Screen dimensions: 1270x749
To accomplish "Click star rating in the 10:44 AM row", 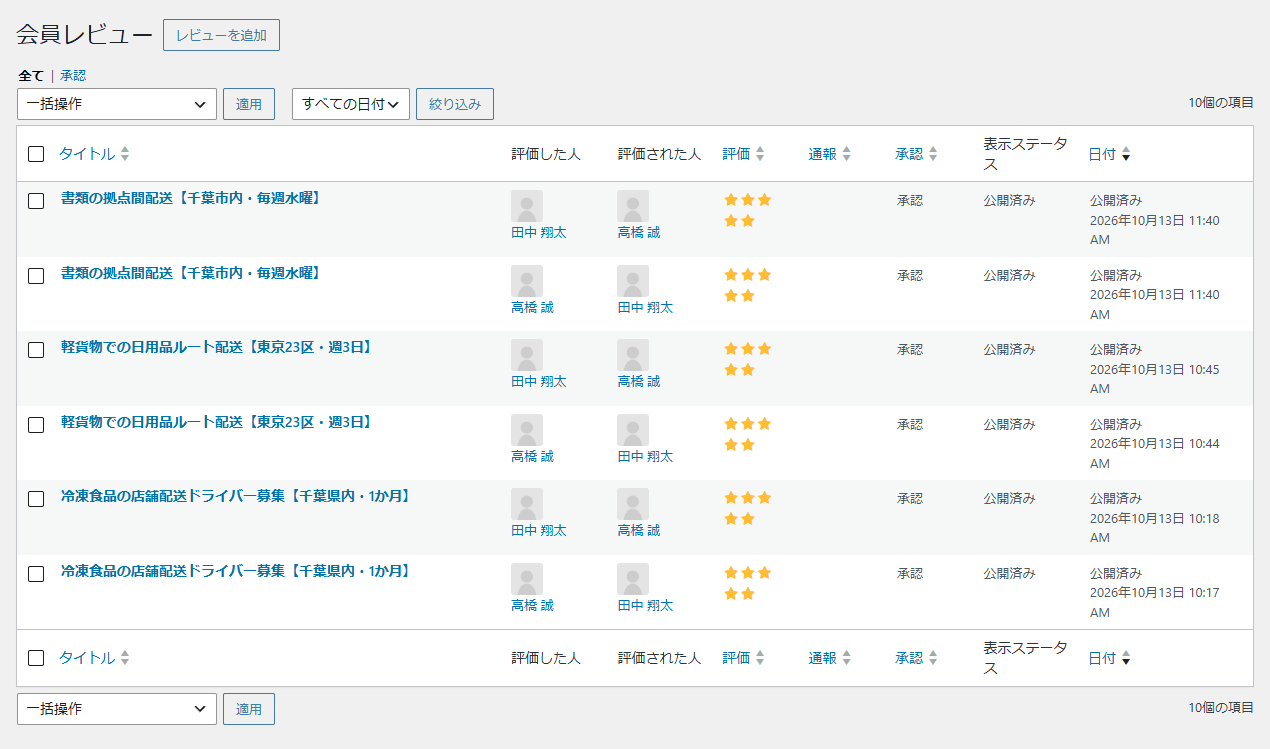I will (x=747, y=434).
